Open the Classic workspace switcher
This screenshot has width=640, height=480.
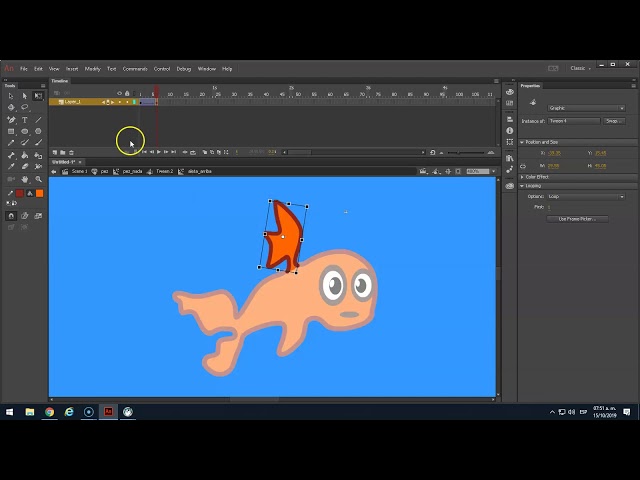[x=580, y=68]
